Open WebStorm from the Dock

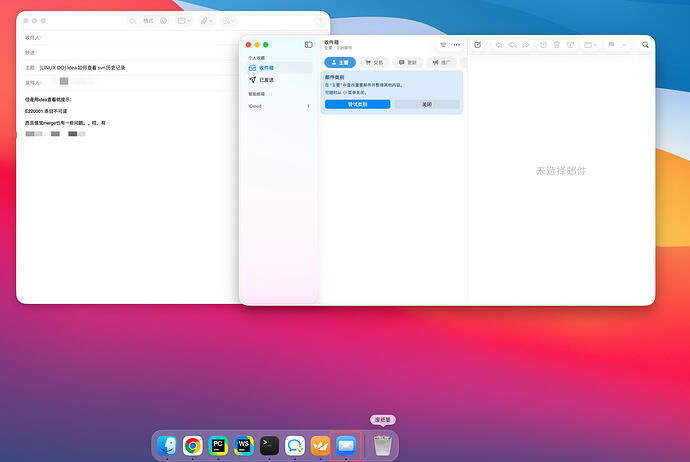(243, 446)
